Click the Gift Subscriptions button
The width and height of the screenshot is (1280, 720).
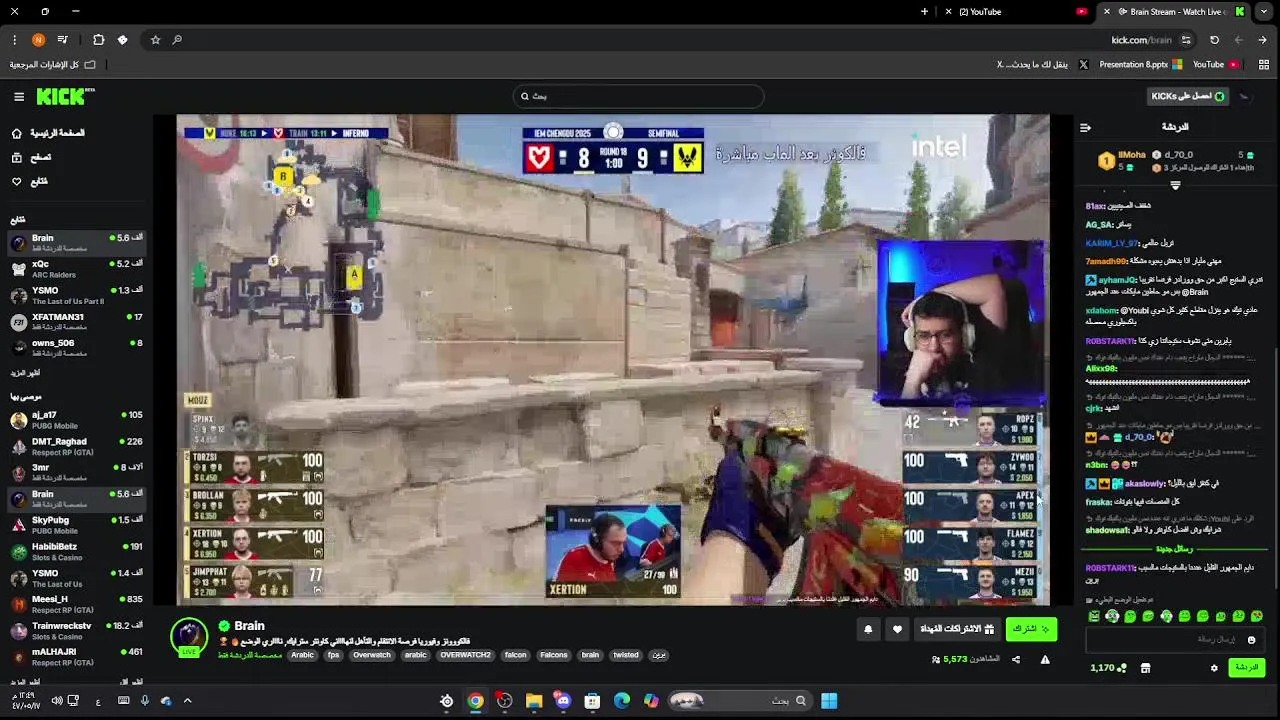[x=958, y=629]
